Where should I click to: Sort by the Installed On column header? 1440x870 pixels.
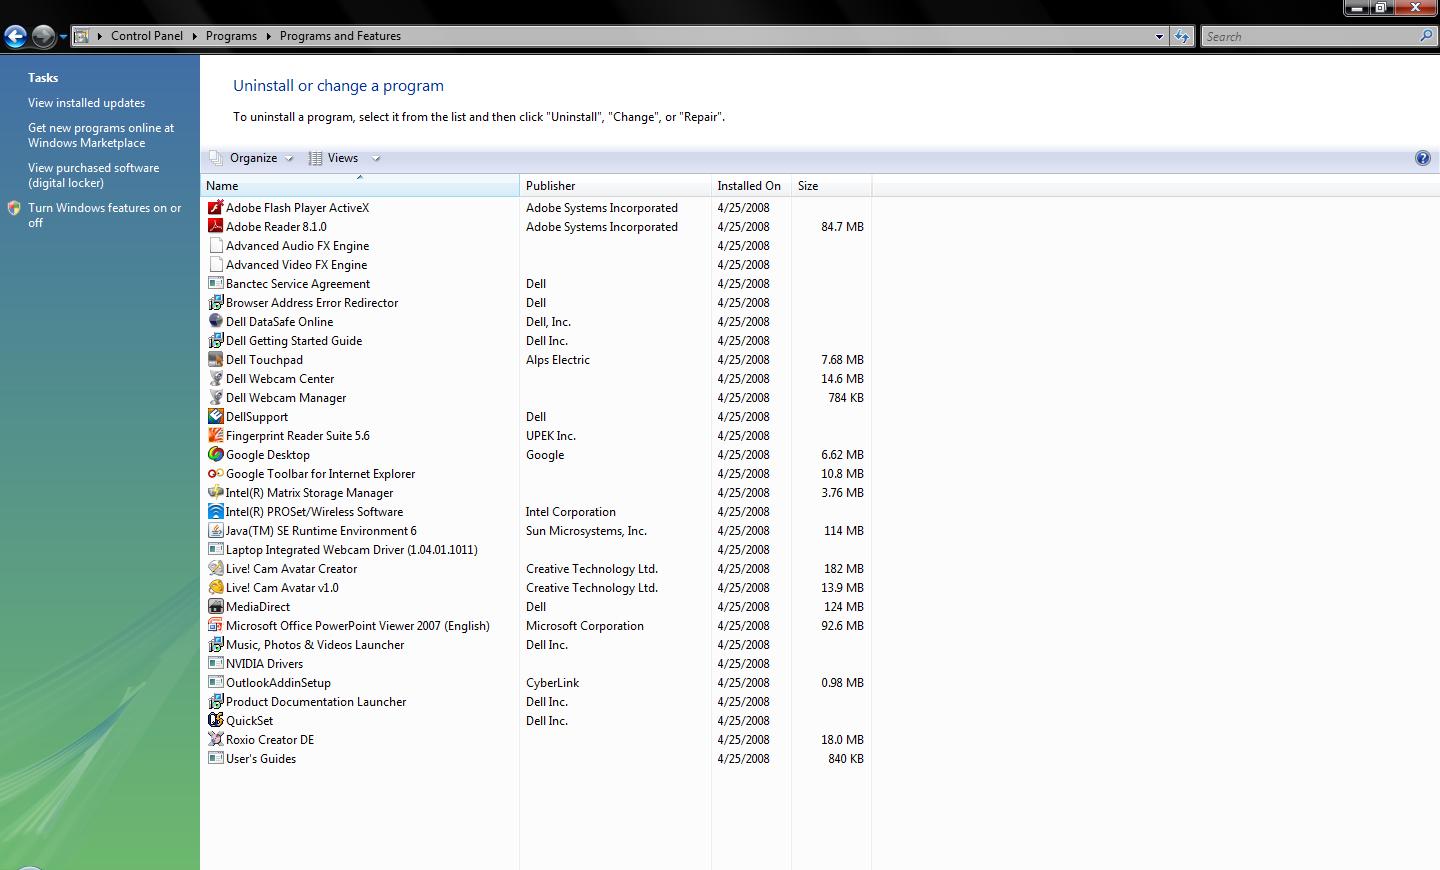pyautogui.click(x=751, y=185)
